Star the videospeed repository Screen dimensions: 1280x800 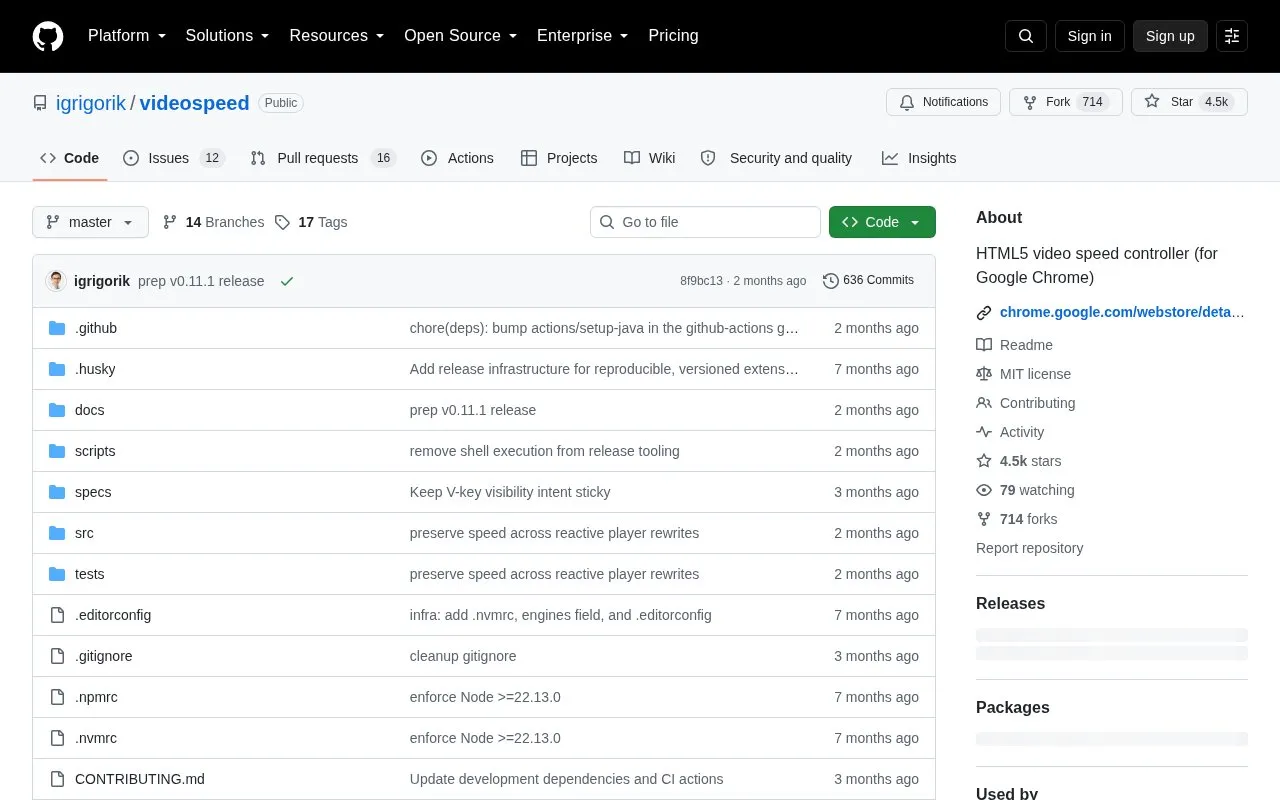click(x=1189, y=102)
